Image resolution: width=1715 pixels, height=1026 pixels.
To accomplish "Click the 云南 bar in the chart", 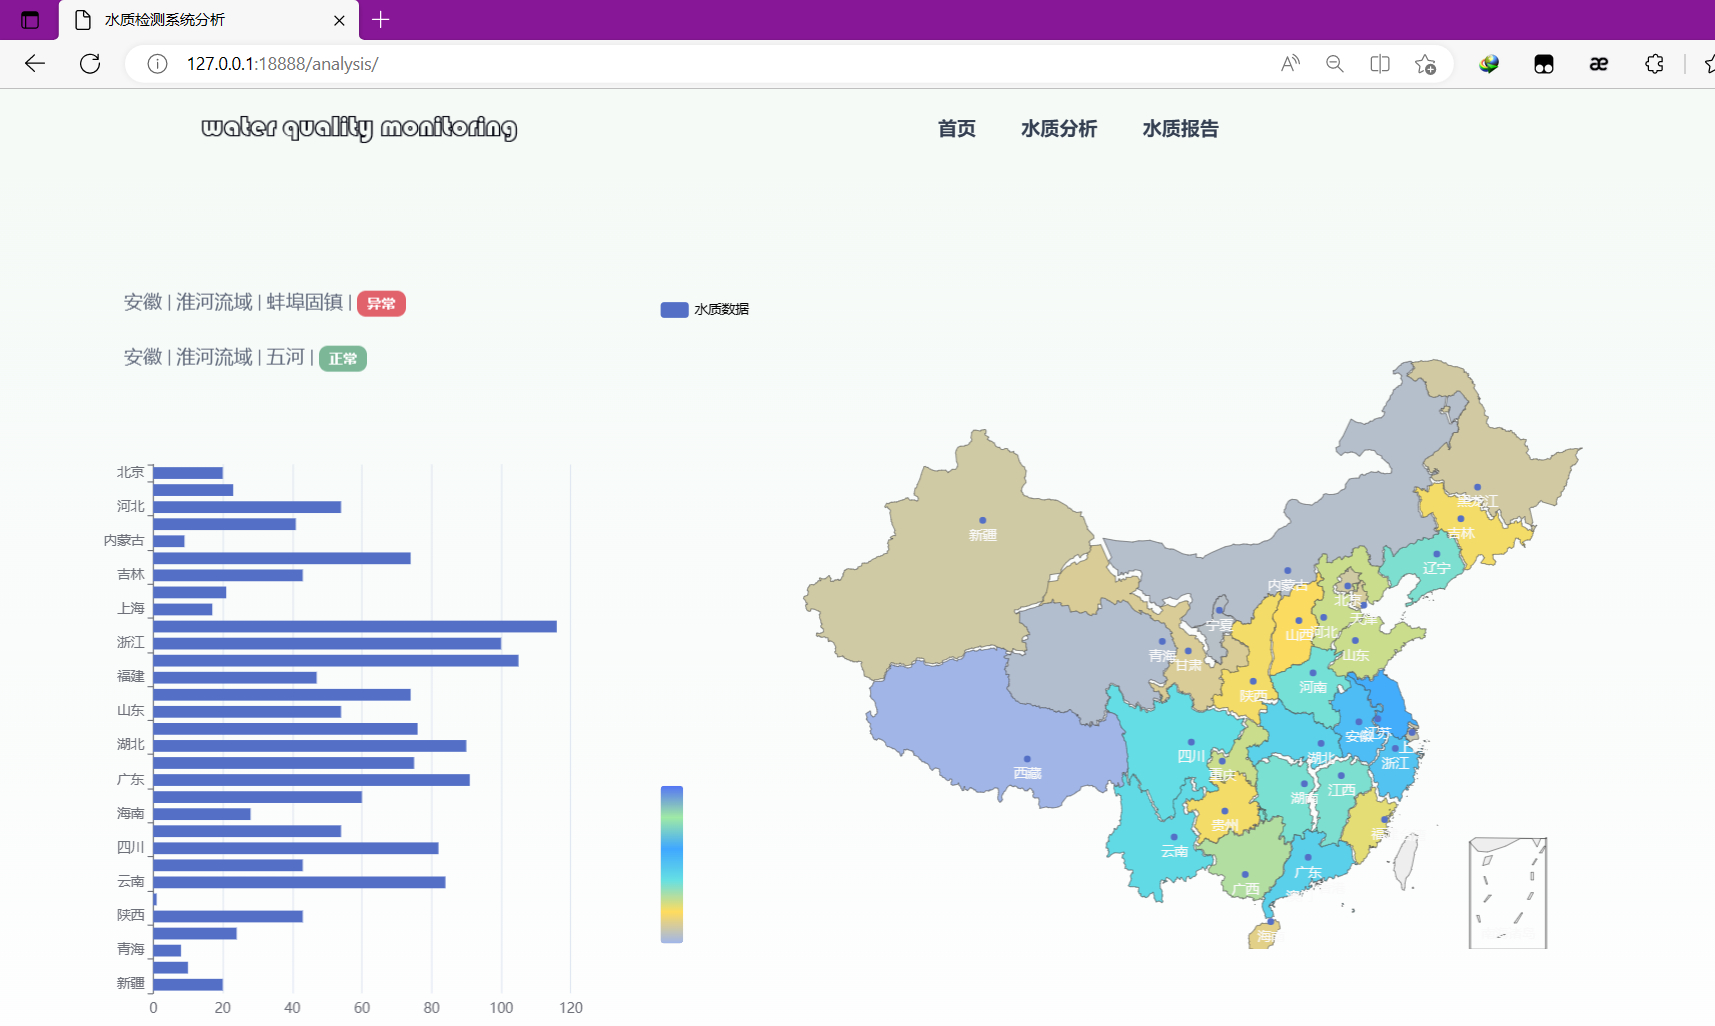I will point(299,882).
